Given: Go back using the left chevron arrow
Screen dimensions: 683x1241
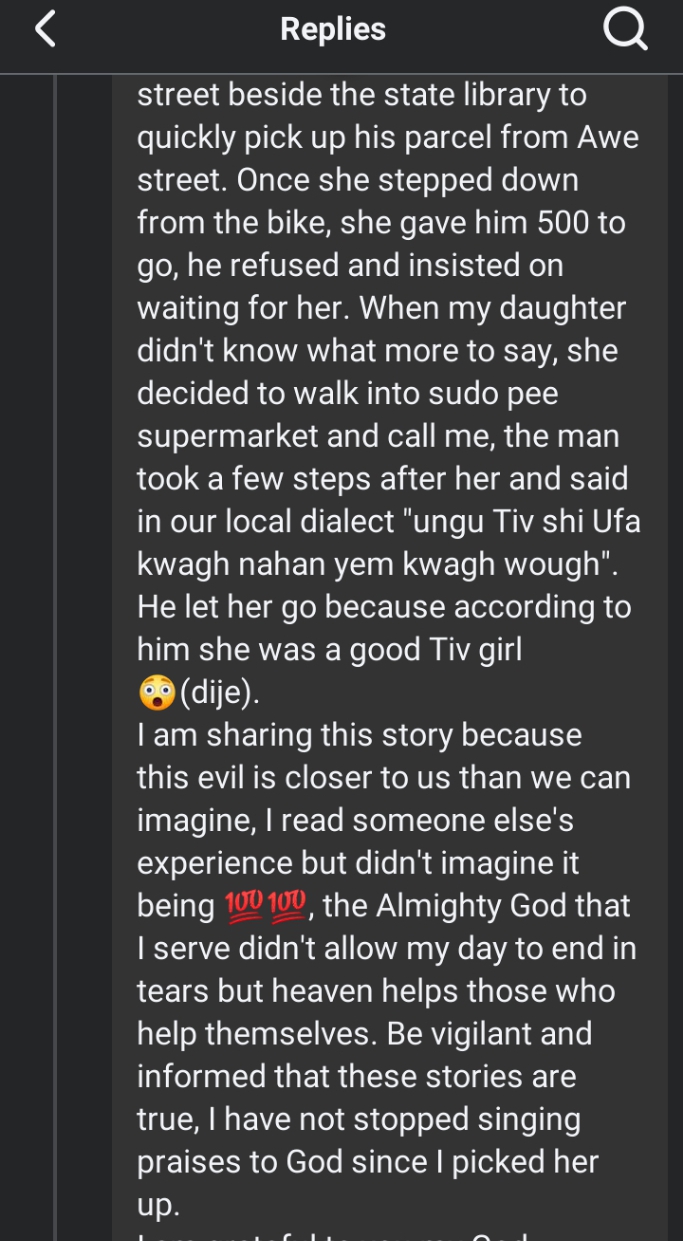Looking at the screenshot, I should (x=46, y=30).
